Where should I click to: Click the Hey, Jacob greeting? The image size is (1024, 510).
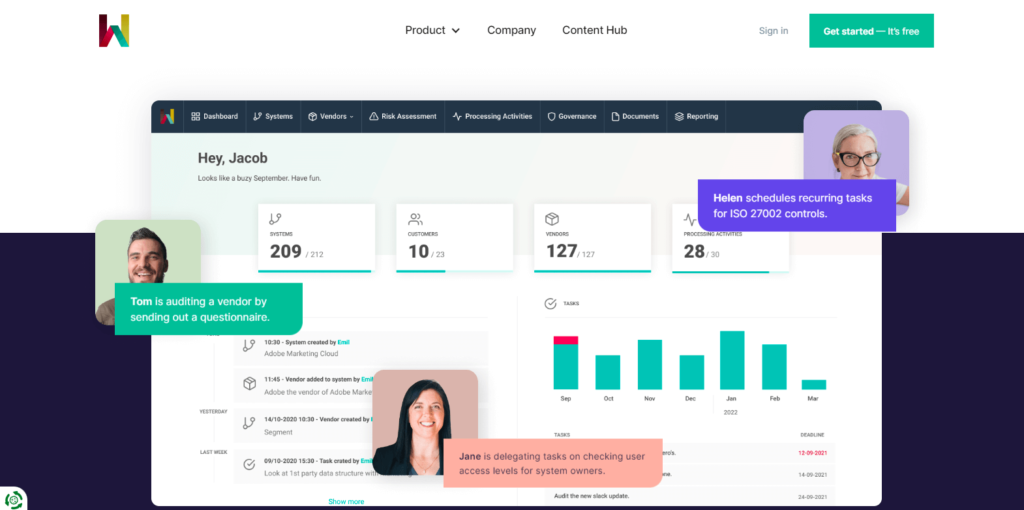tap(232, 158)
